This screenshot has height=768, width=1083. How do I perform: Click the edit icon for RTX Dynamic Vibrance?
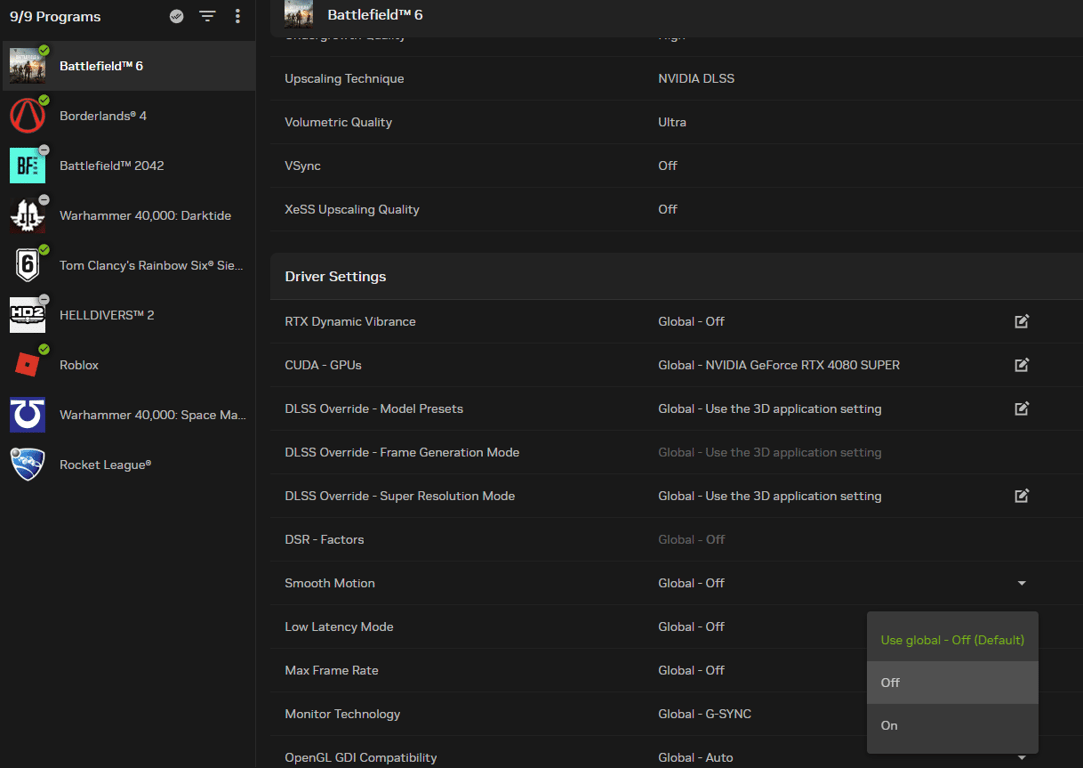1021,322
